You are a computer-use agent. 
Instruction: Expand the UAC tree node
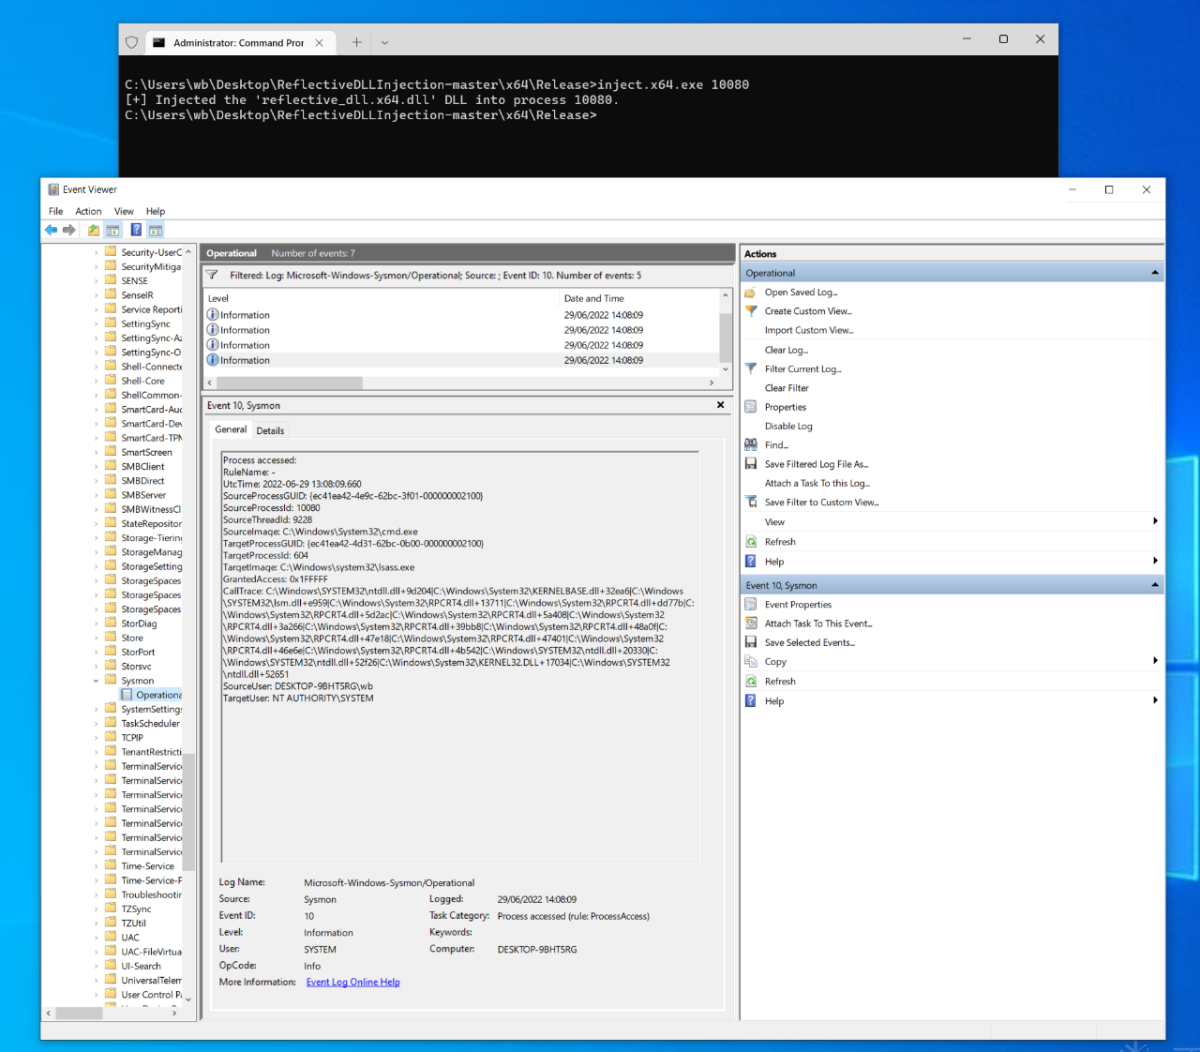[97, 937]
